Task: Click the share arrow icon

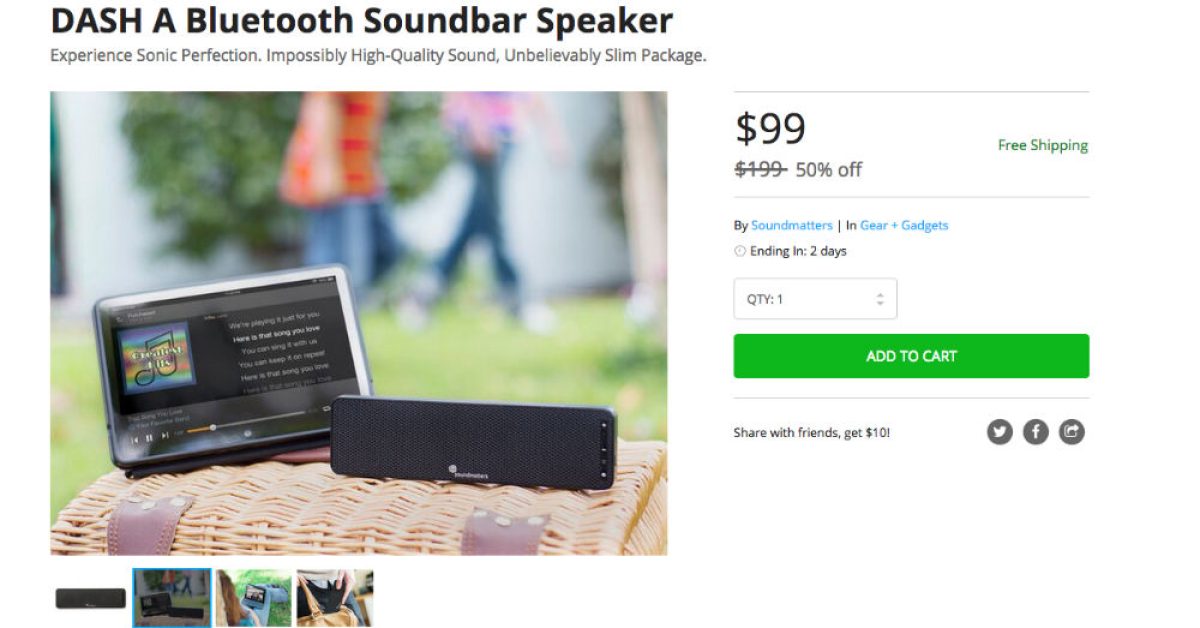Action: tap(1071, 432)
